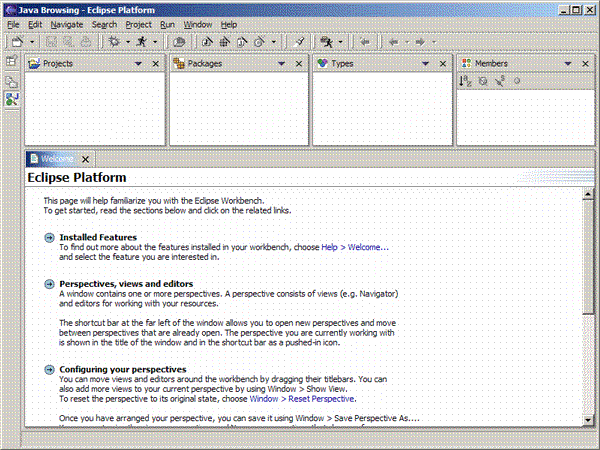The width and height of the screenshot is (600, 450).
Task: Open the Types view menu triangle
Action: [x=425, y=64]
